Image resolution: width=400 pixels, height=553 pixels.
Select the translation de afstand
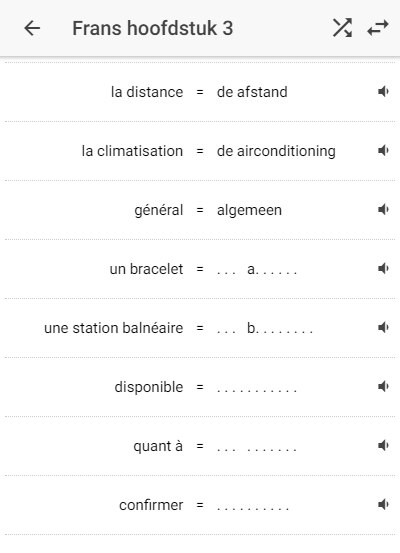point(252,92)
